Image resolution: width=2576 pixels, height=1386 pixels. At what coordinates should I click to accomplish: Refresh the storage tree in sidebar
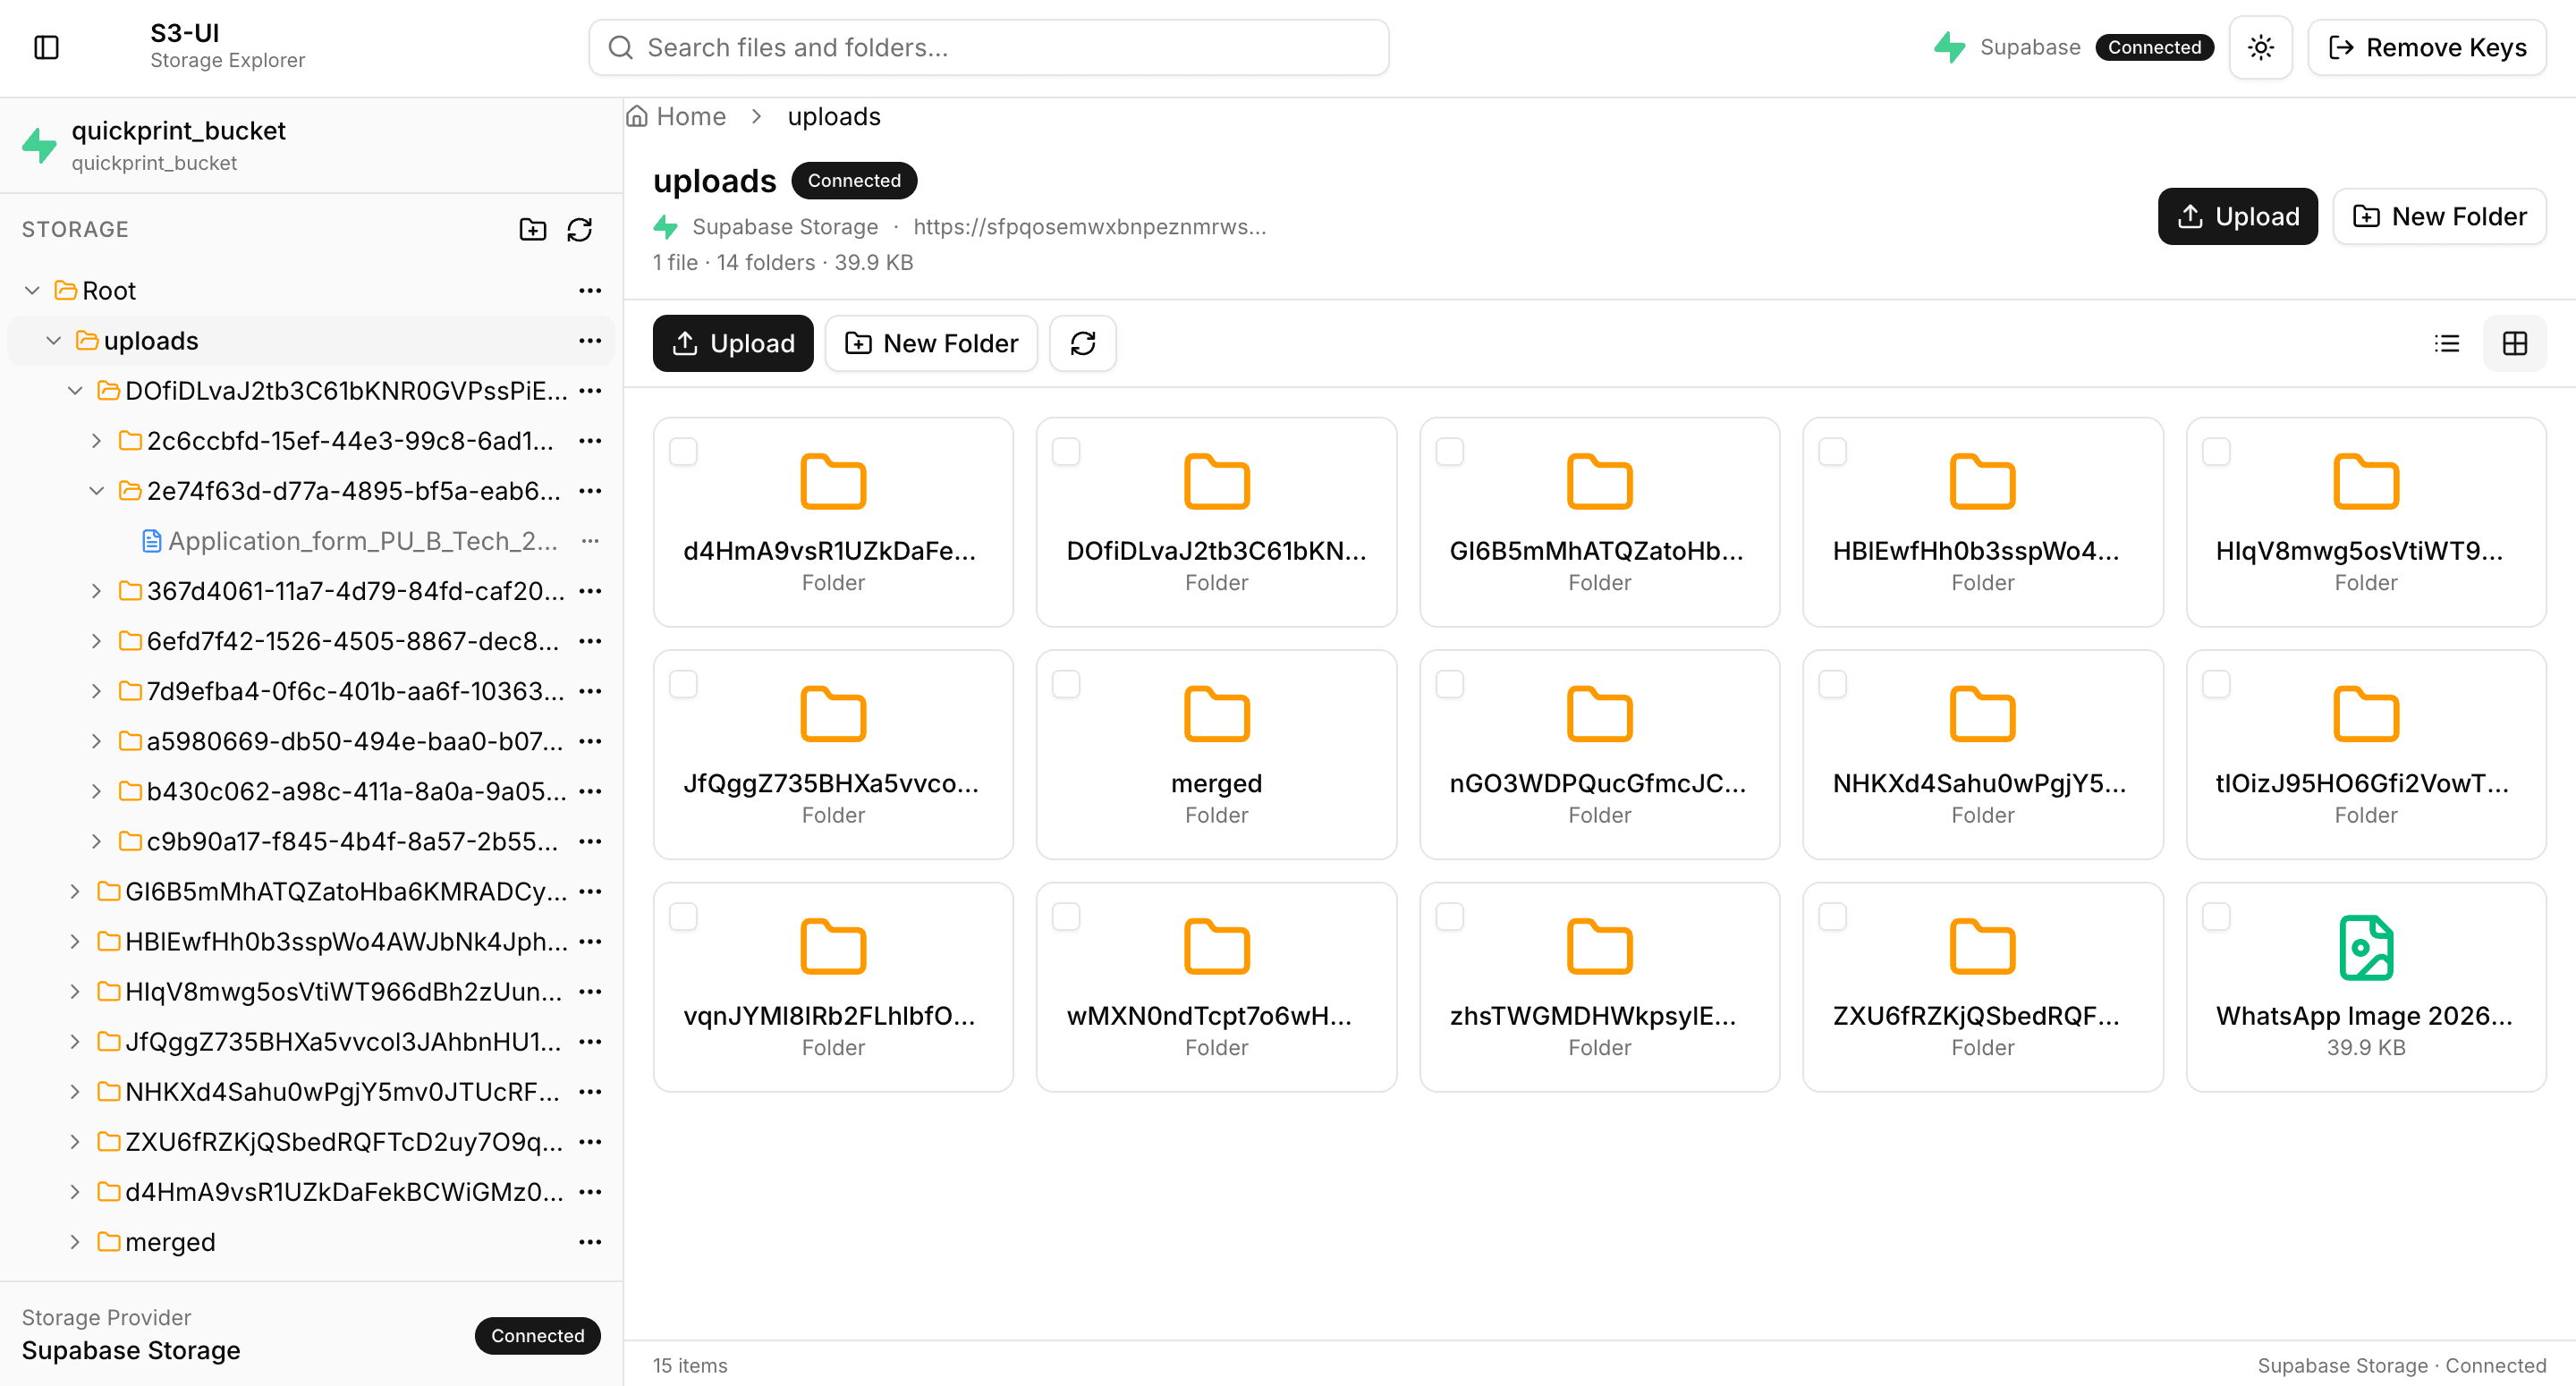pyautogui.click(x=580, y=229)
